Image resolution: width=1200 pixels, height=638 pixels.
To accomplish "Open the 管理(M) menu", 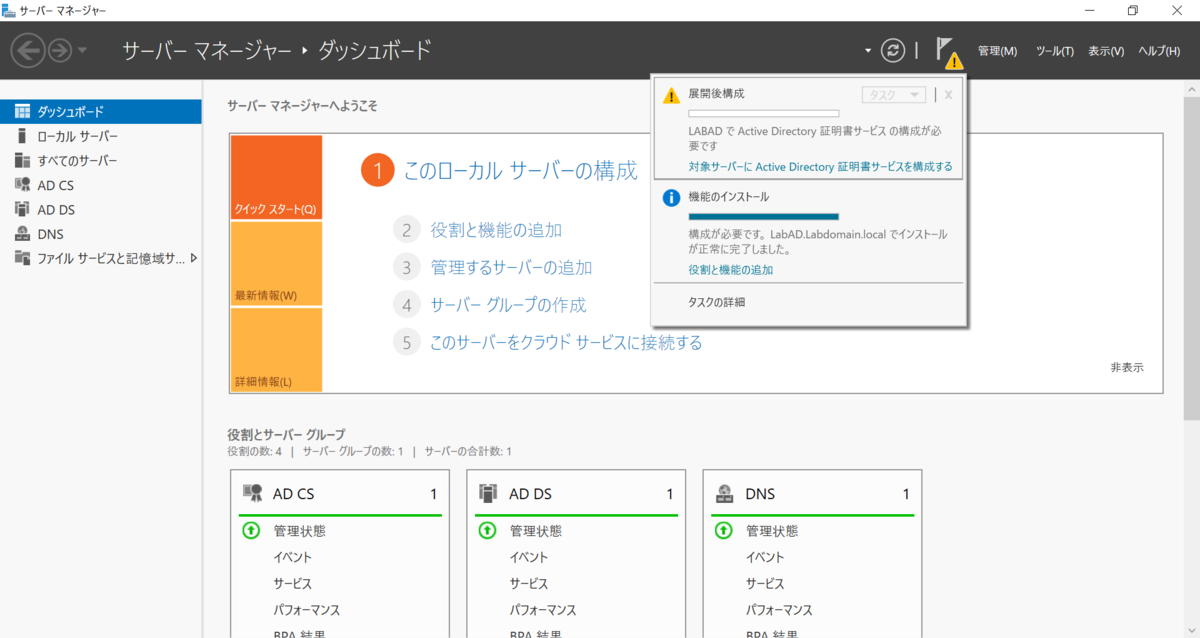I will point(997,51).
